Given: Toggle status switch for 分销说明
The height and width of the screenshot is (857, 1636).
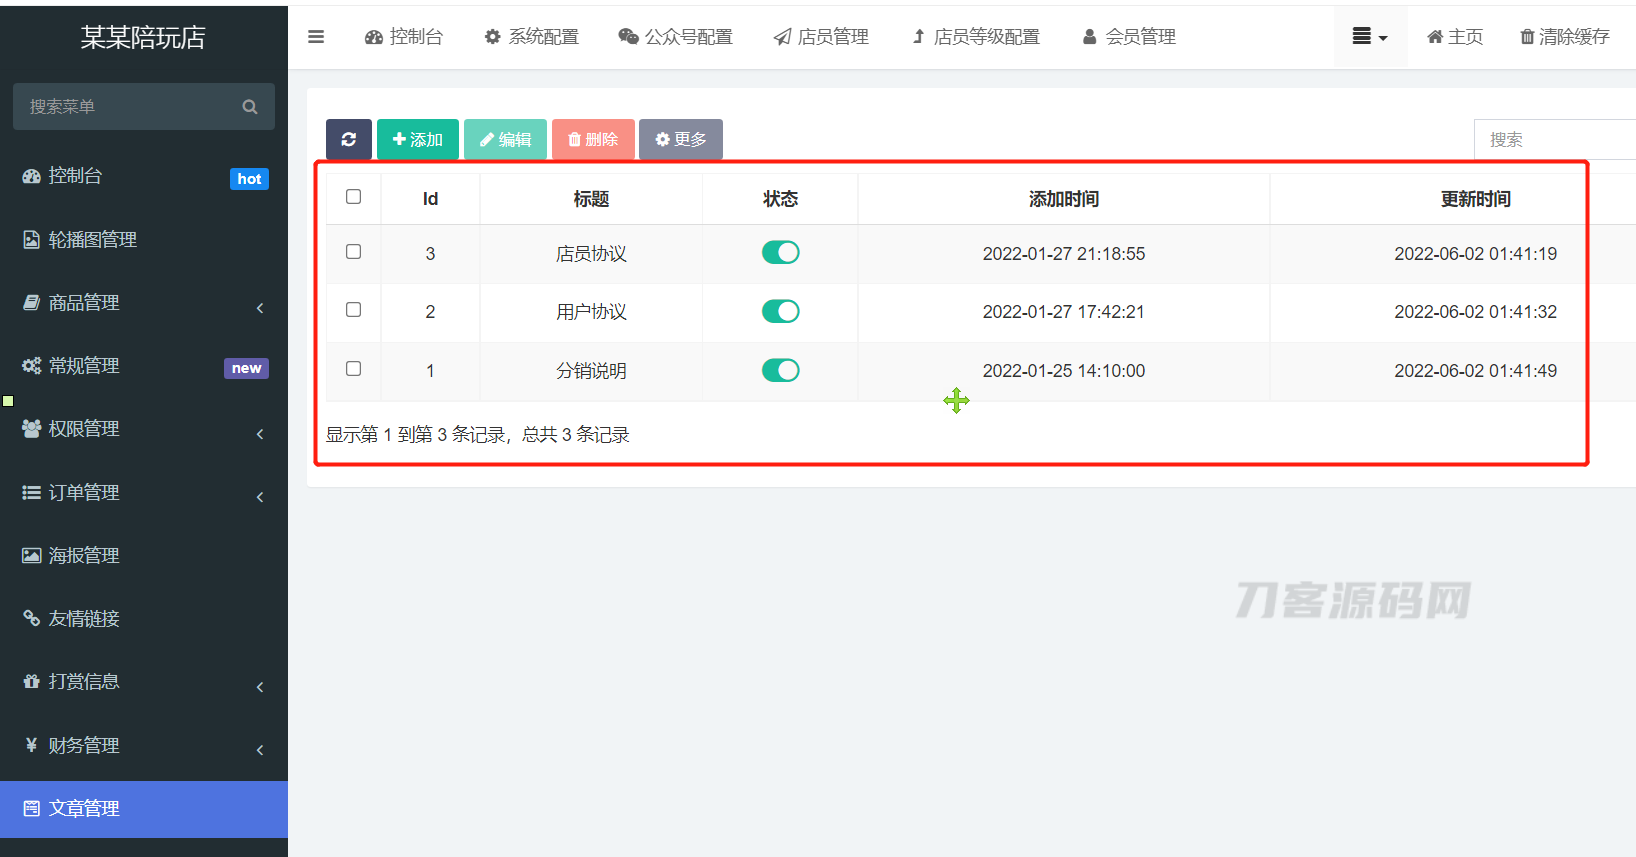Looking at the screenshot, I should (780, 371).
